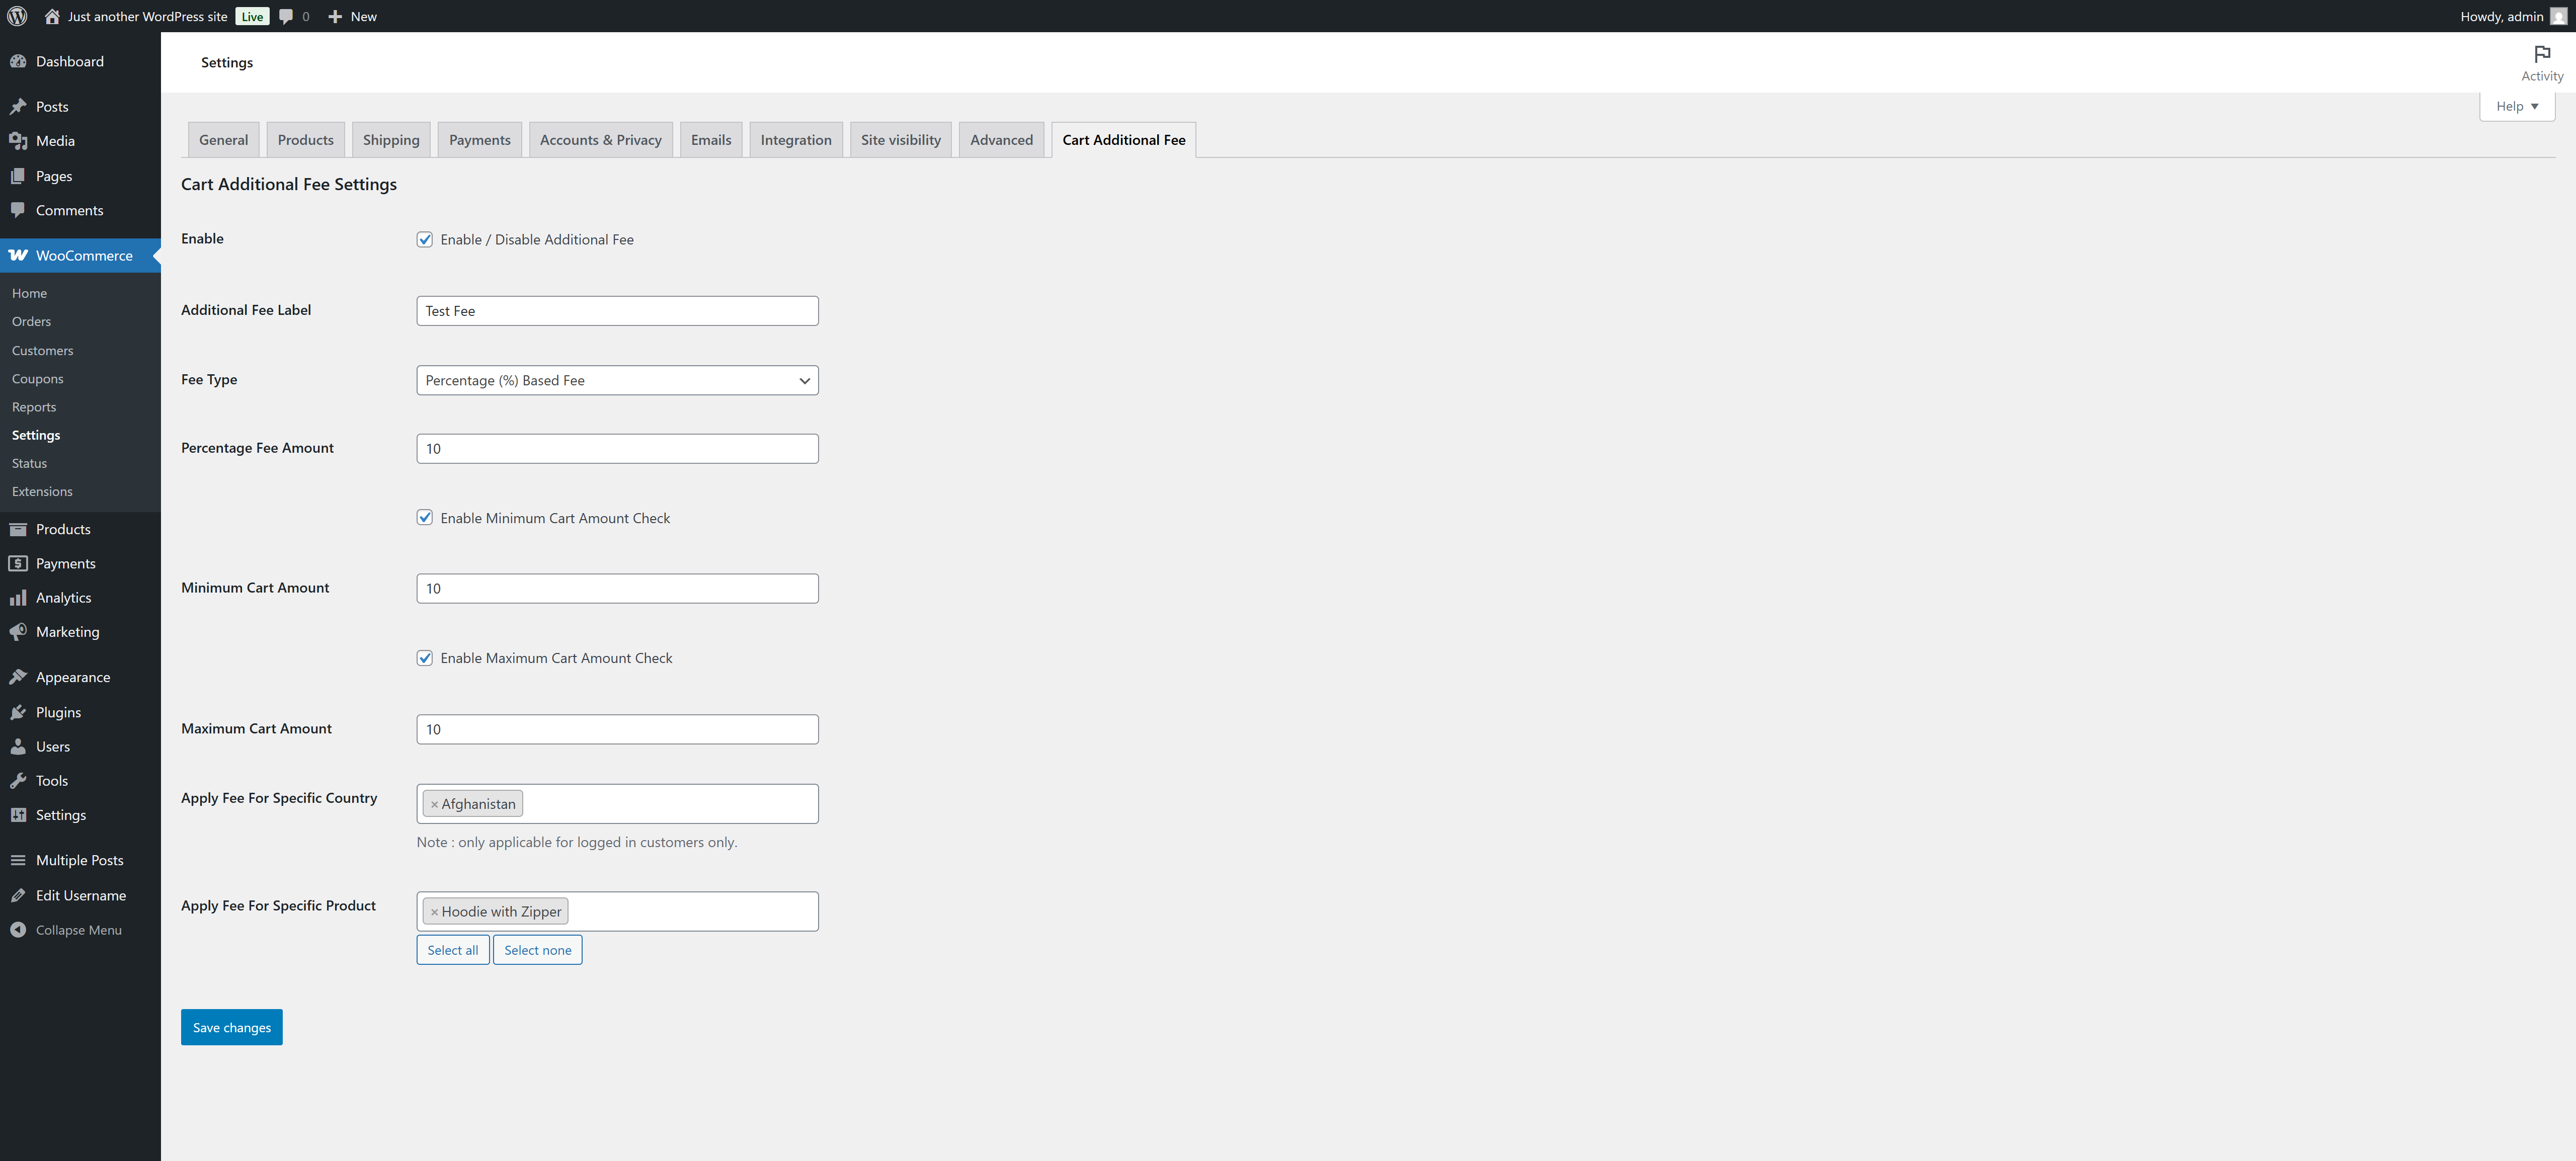This screenshot has height=1161, width=2576.
Task: Click the WooCommerce logo icon in sidebar
Action: 18,255
